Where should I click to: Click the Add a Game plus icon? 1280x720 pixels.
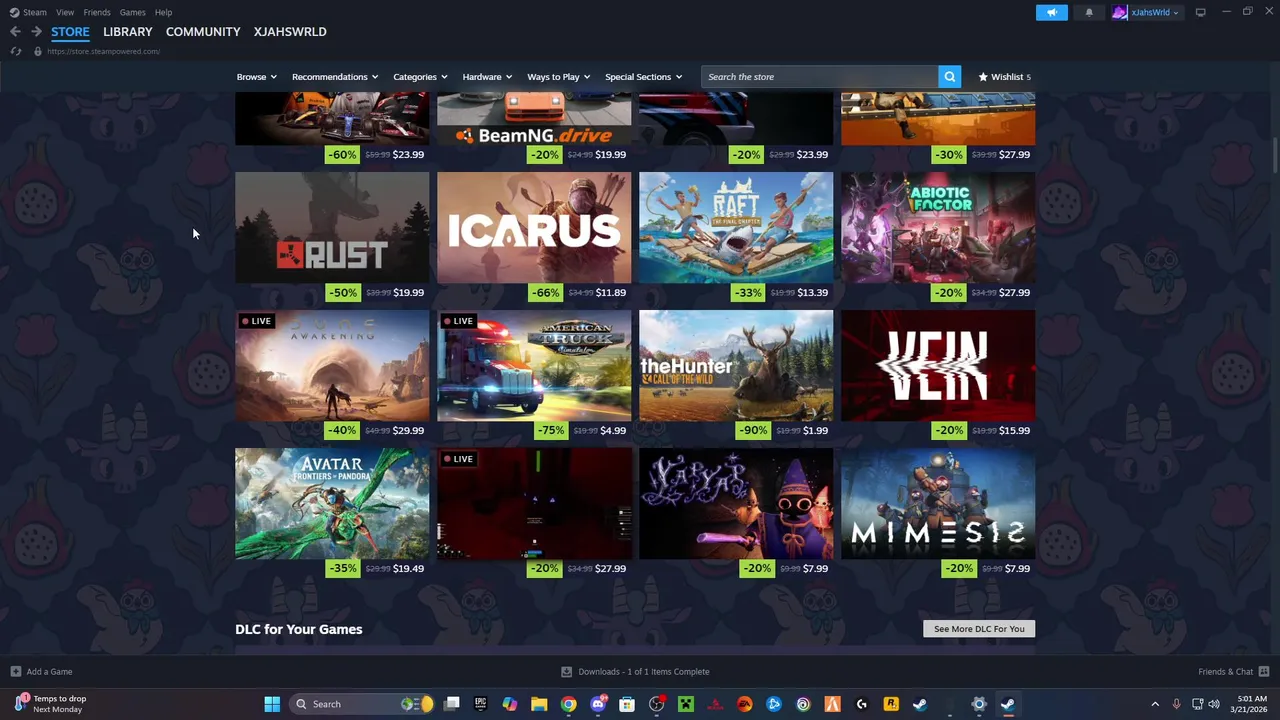pyautogui.click(x=15, y=671)
